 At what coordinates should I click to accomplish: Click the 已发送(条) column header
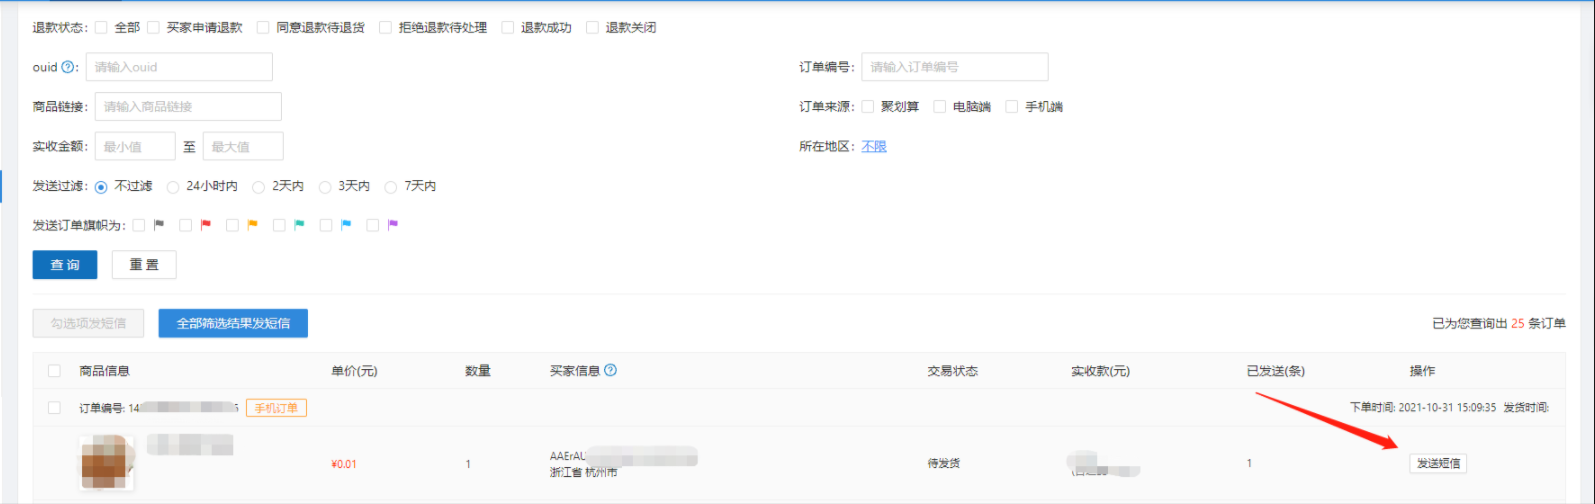(1276, 371)
